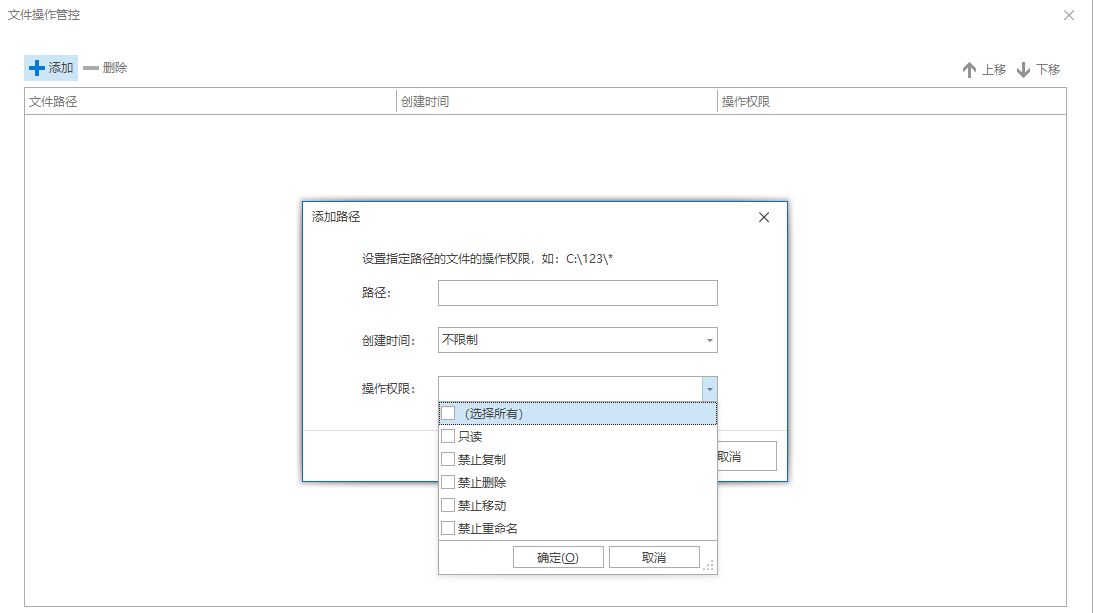Check the (选择所有) select-all checkbox
The width and height of the screenshot is (1093, 613).
[448, 414]
